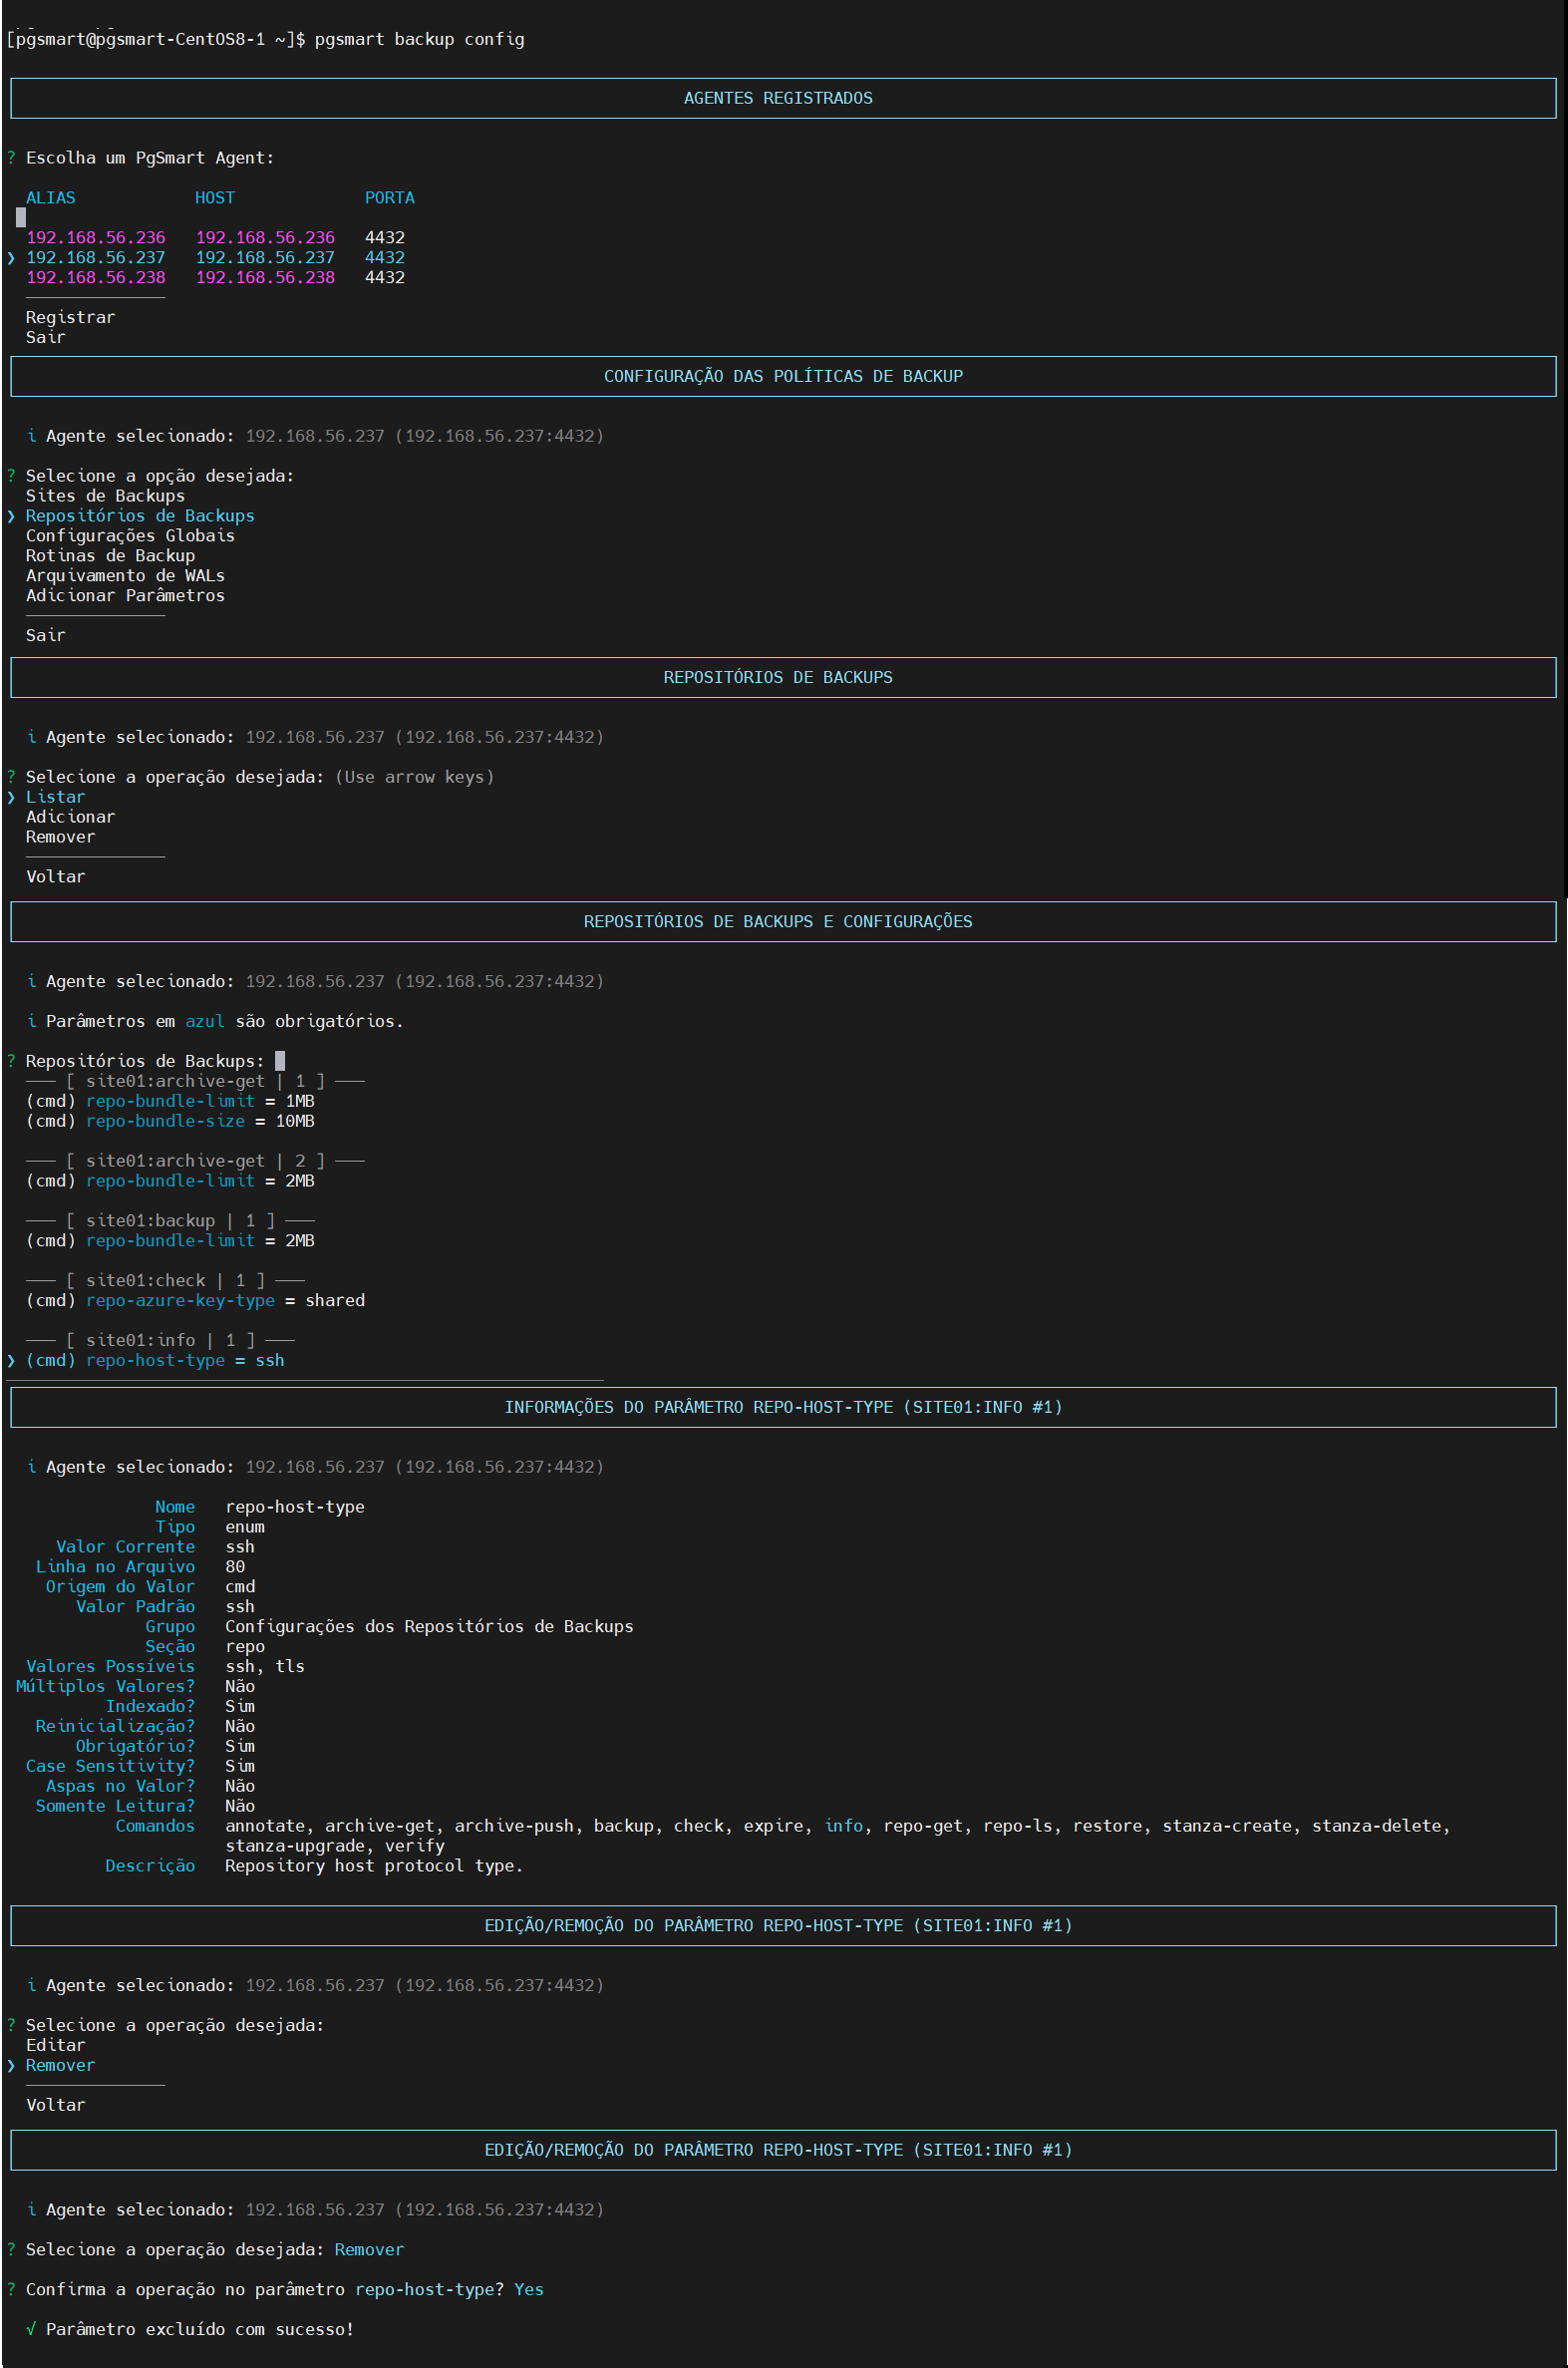Select highlighted agent alias 192.168.56.237
1568x2368 pixels.
[x=96, y=257]
